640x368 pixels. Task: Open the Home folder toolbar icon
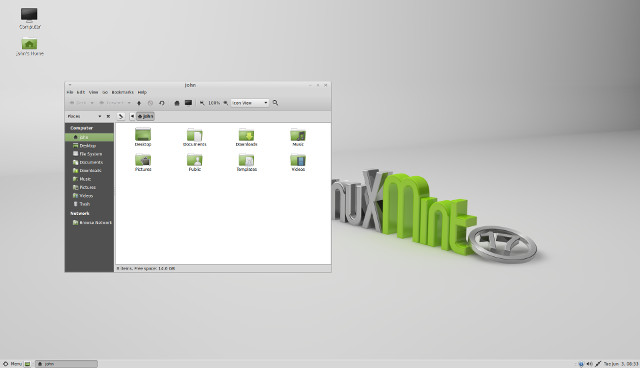177,103
